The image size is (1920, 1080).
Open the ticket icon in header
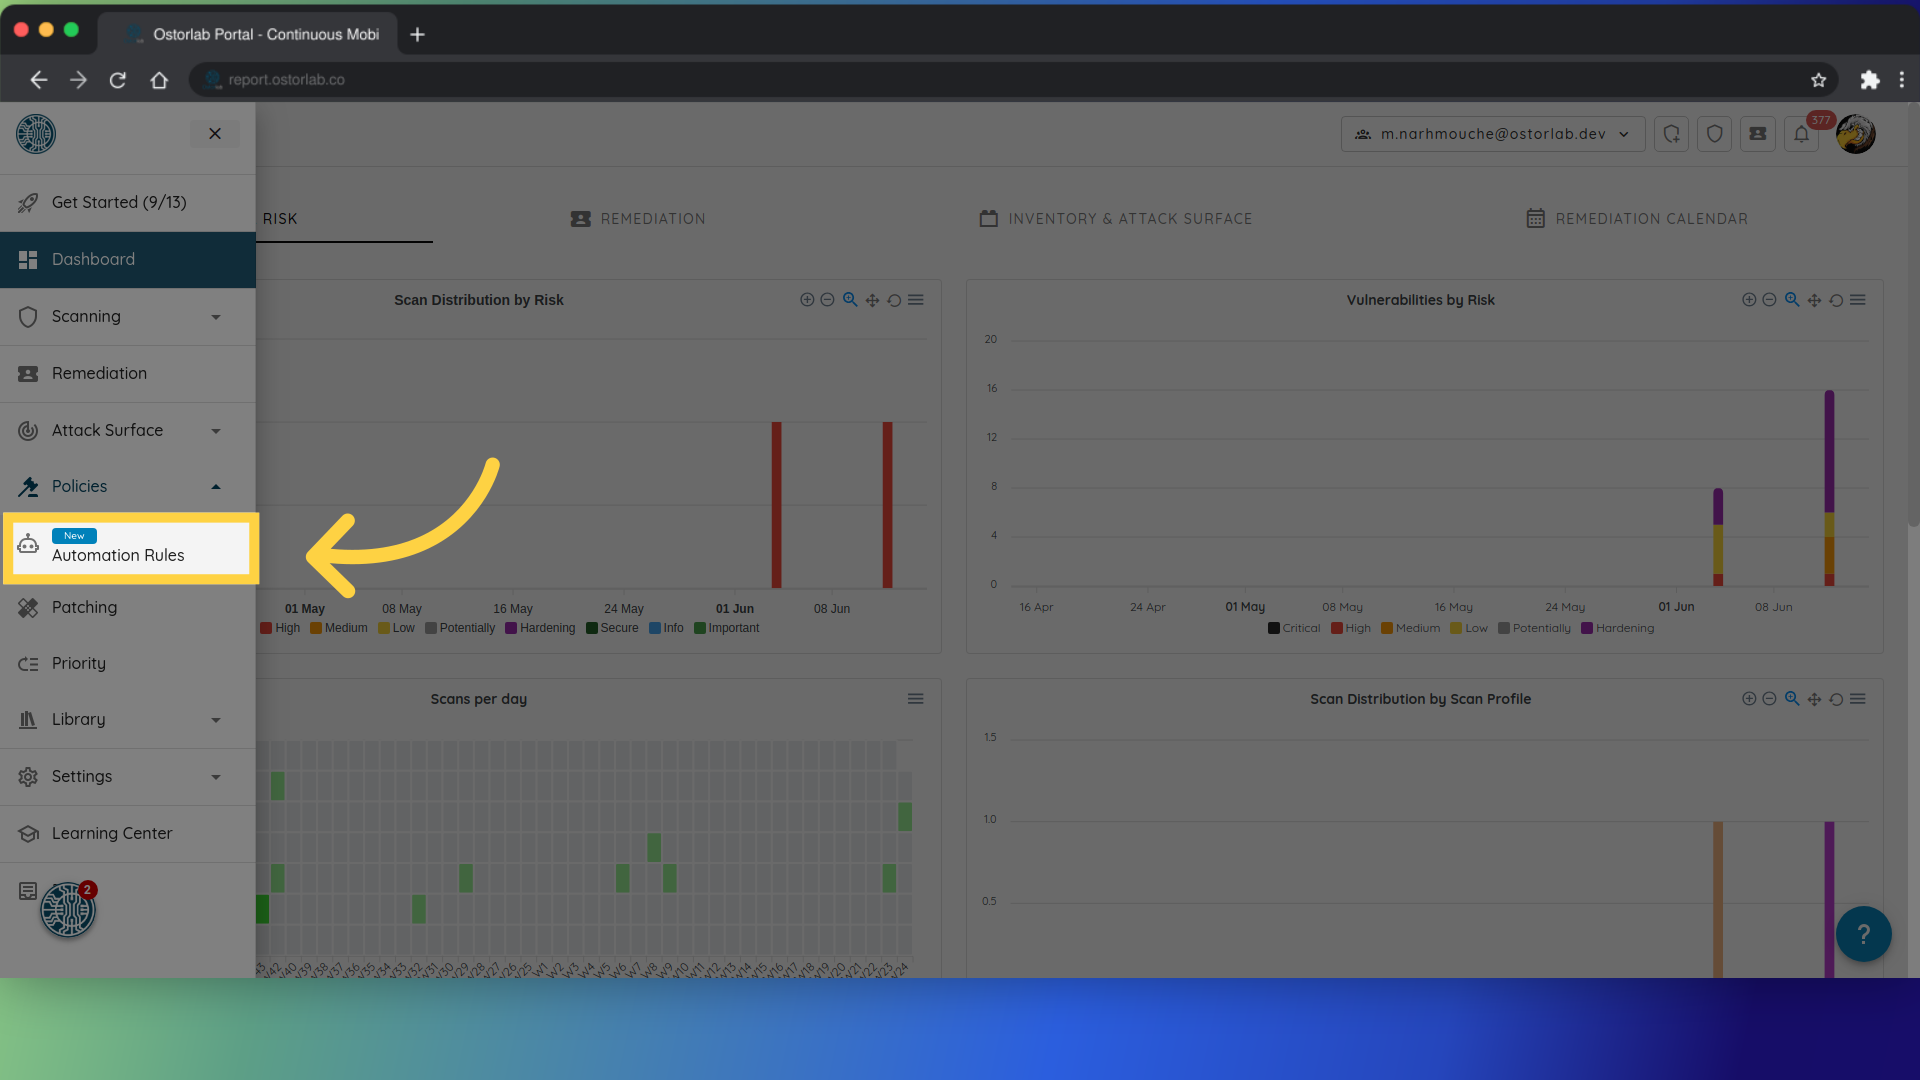(x=1757, y=134)
